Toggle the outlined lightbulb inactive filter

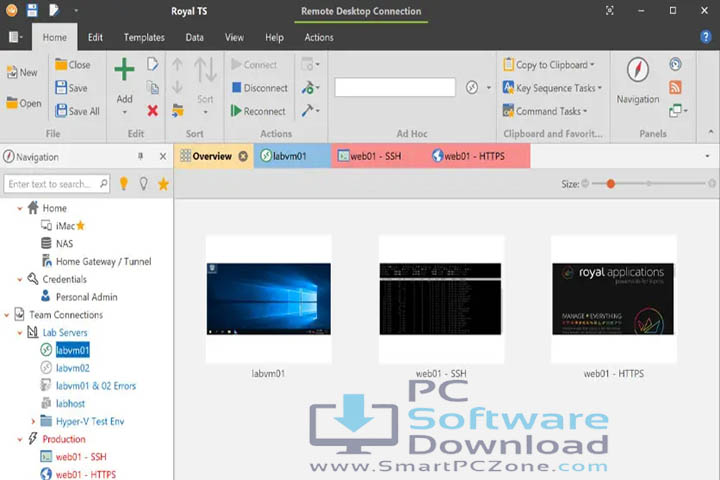(x=144, y=184)
